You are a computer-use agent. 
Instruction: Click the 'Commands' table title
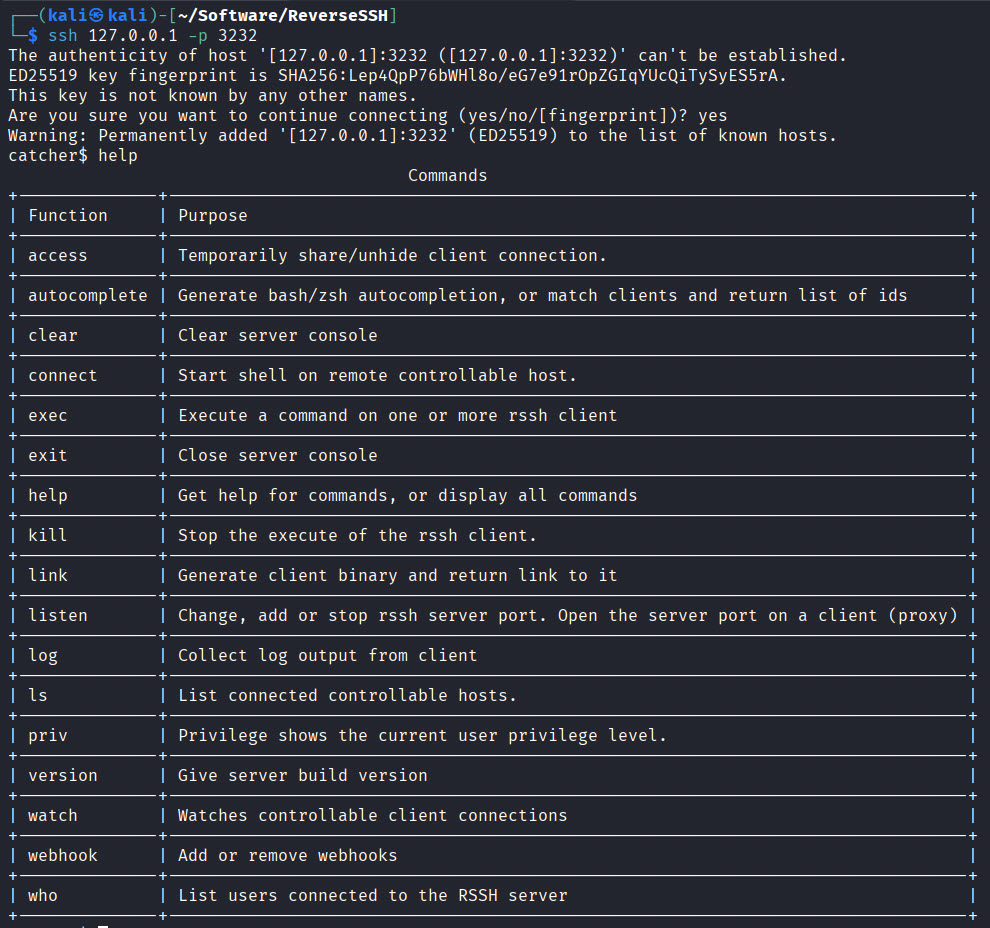(448, 175)
